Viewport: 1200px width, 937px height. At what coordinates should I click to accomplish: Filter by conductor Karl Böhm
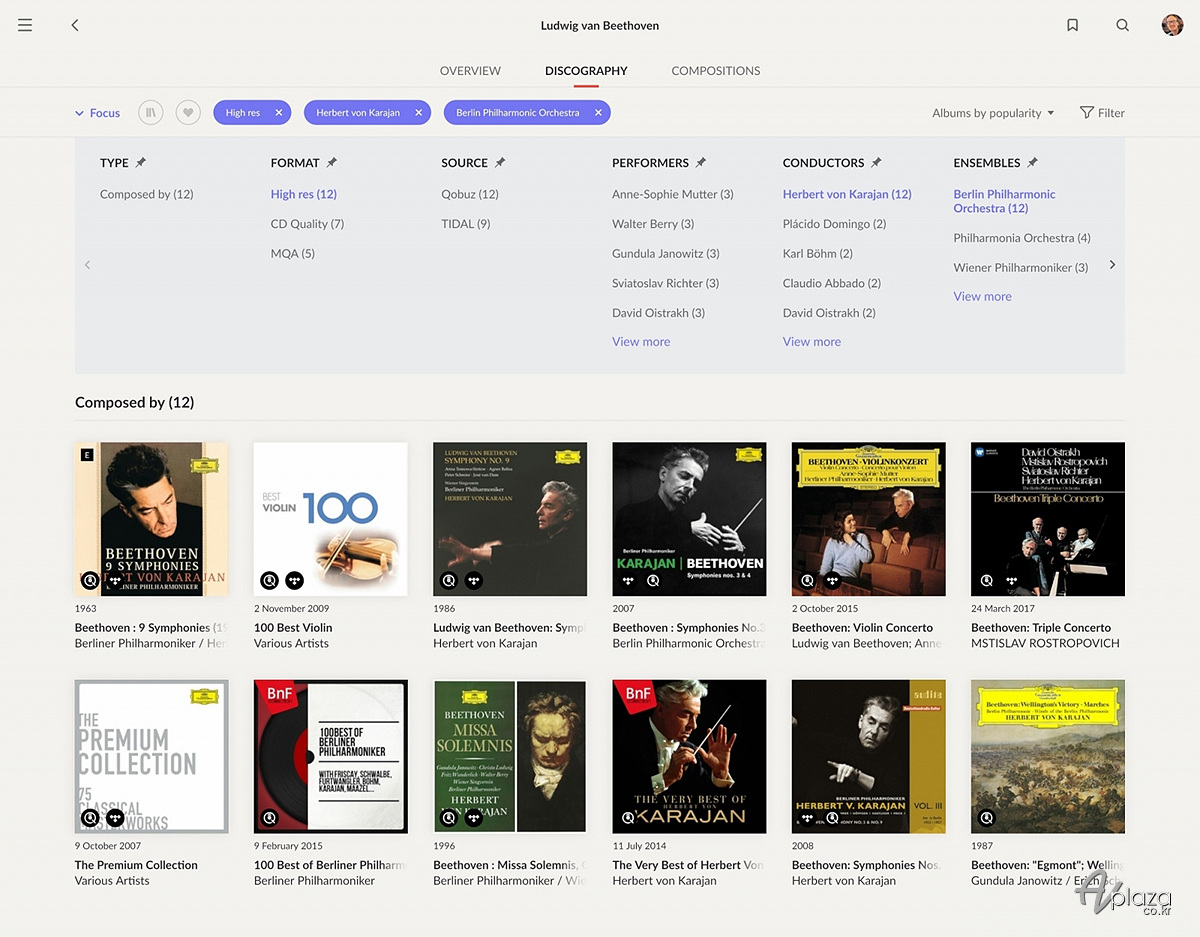tap(818, 254)
